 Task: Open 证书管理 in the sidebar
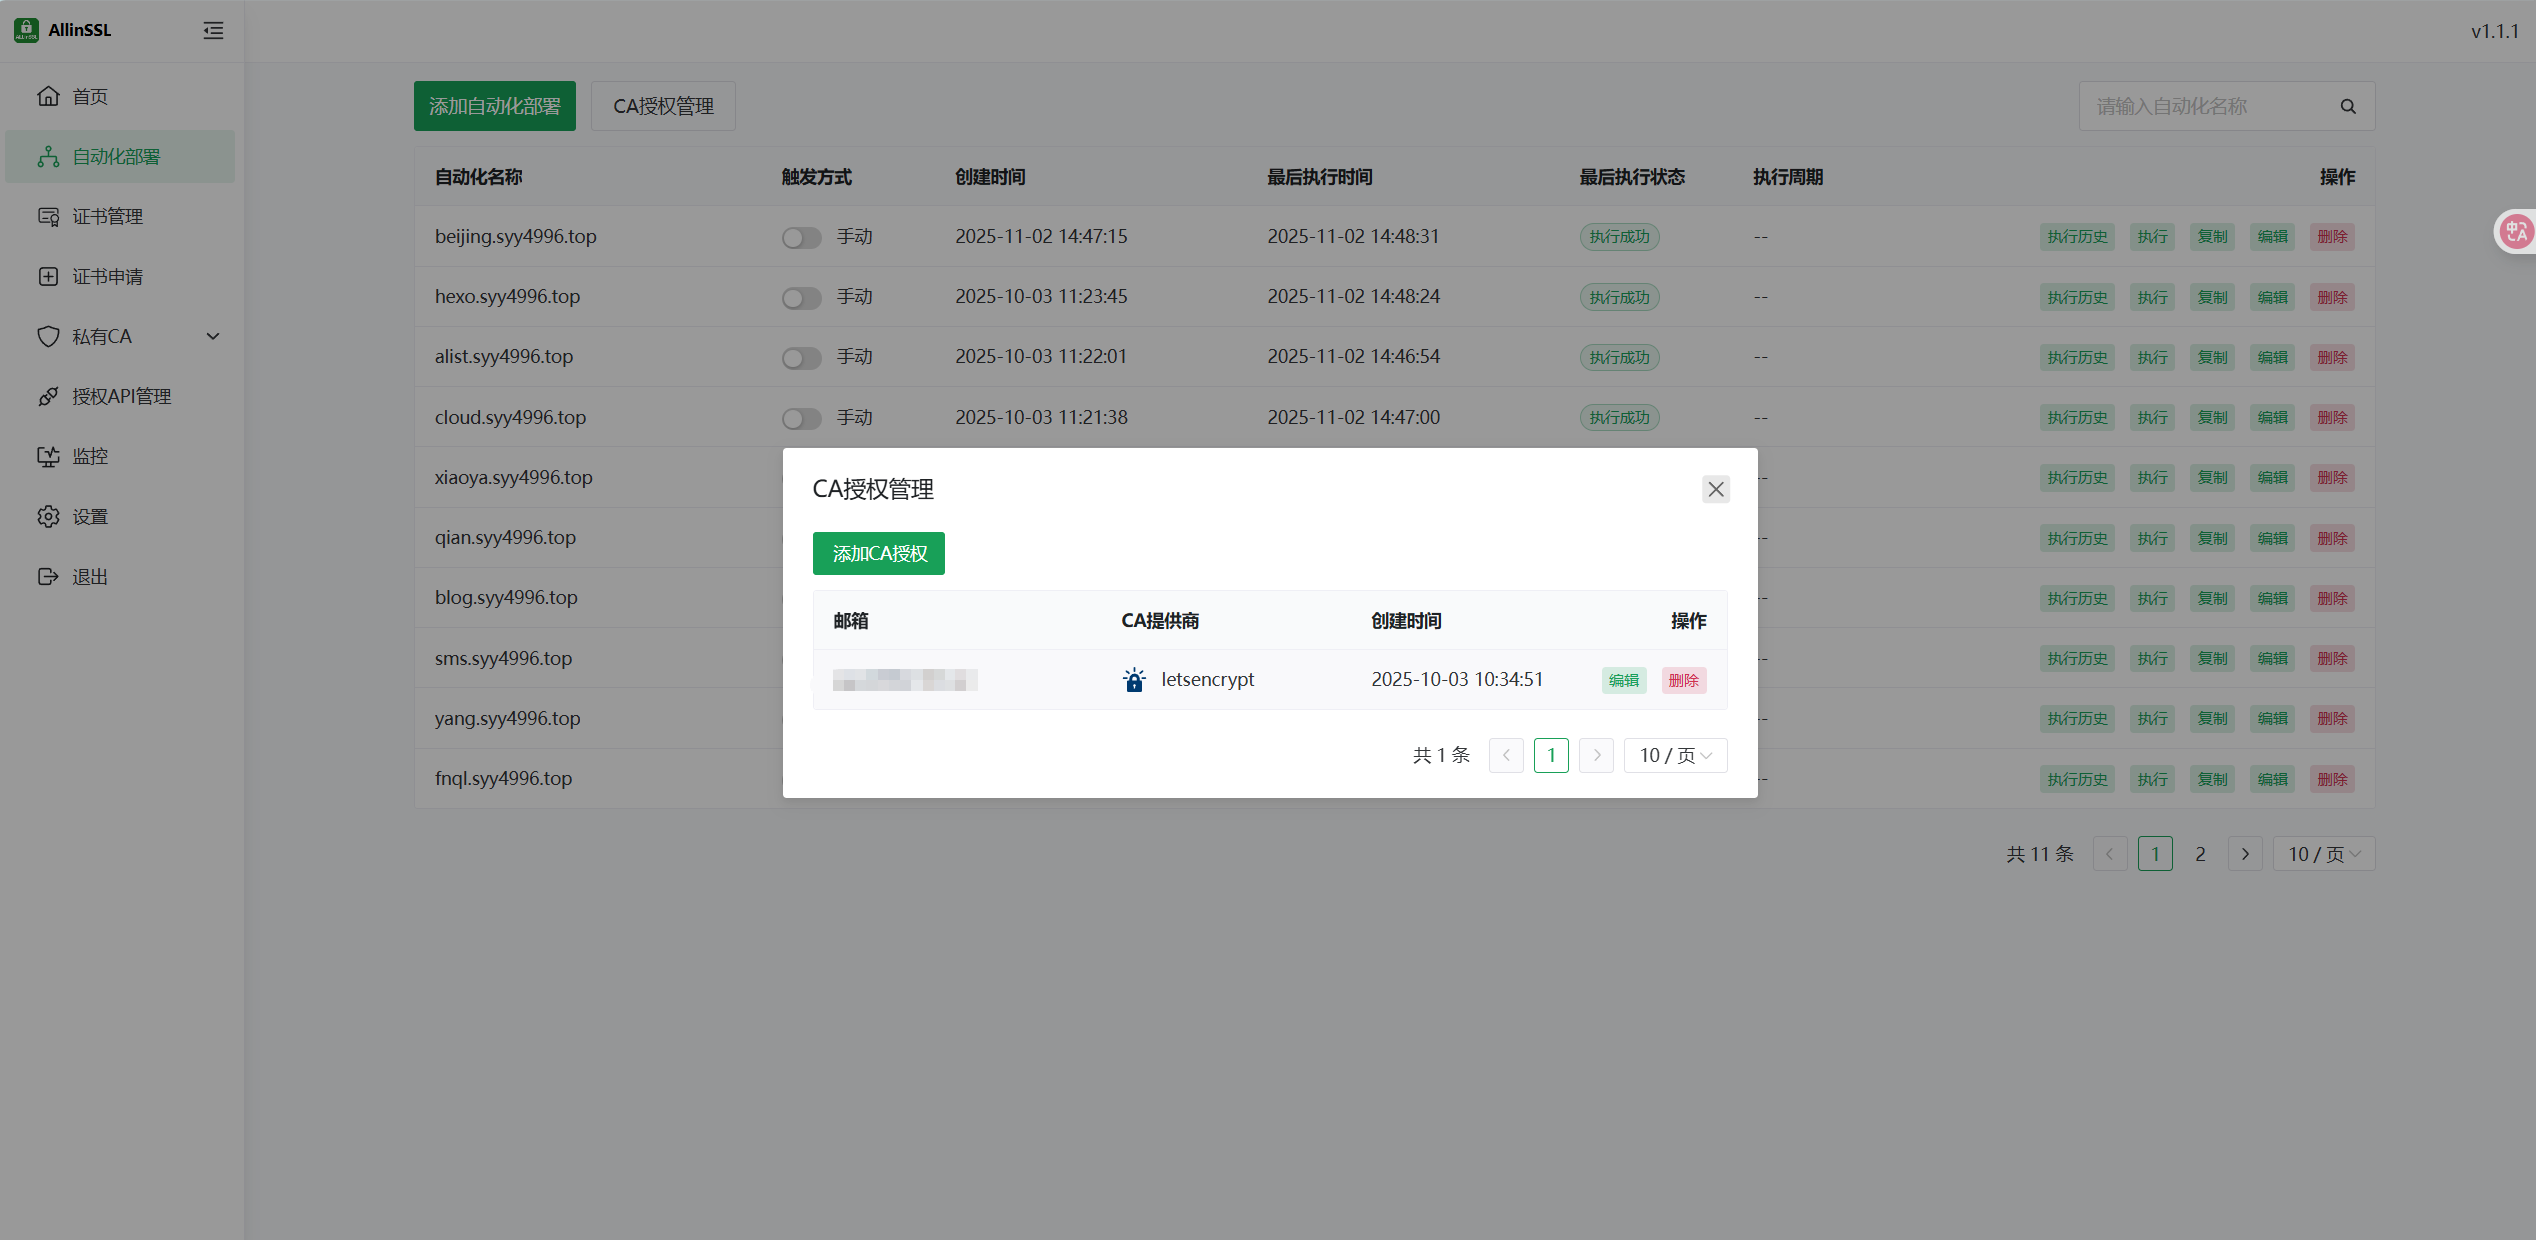click(107, 216)
